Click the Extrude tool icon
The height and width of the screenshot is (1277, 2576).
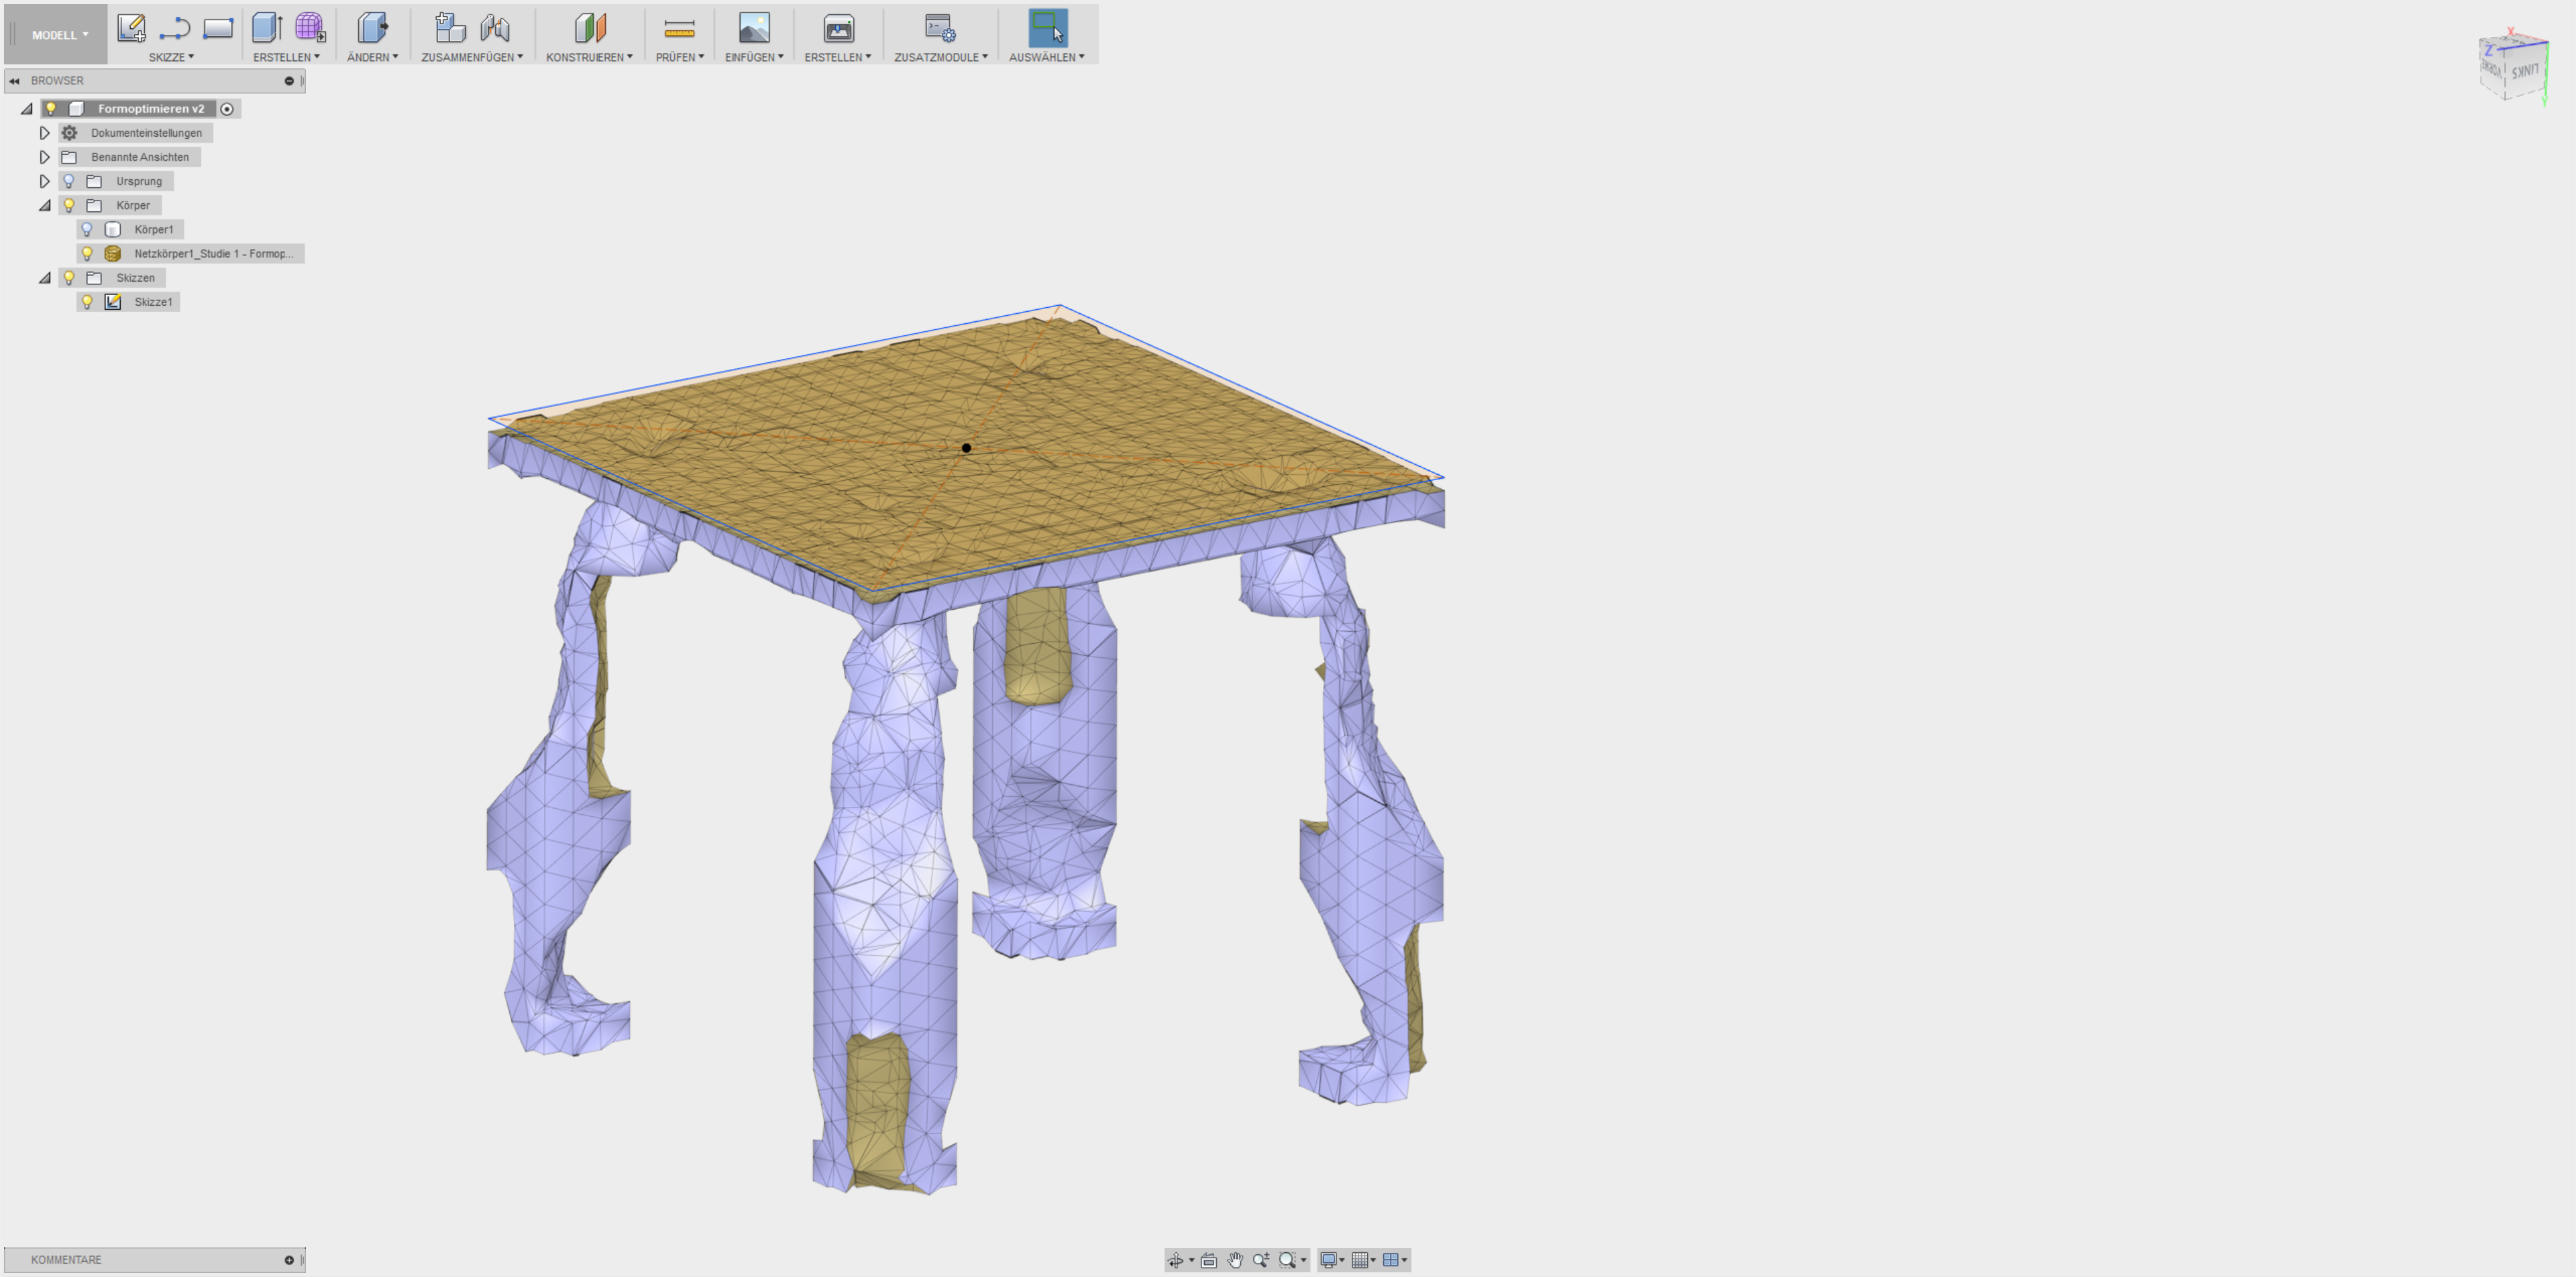click(x=267, y=27)
